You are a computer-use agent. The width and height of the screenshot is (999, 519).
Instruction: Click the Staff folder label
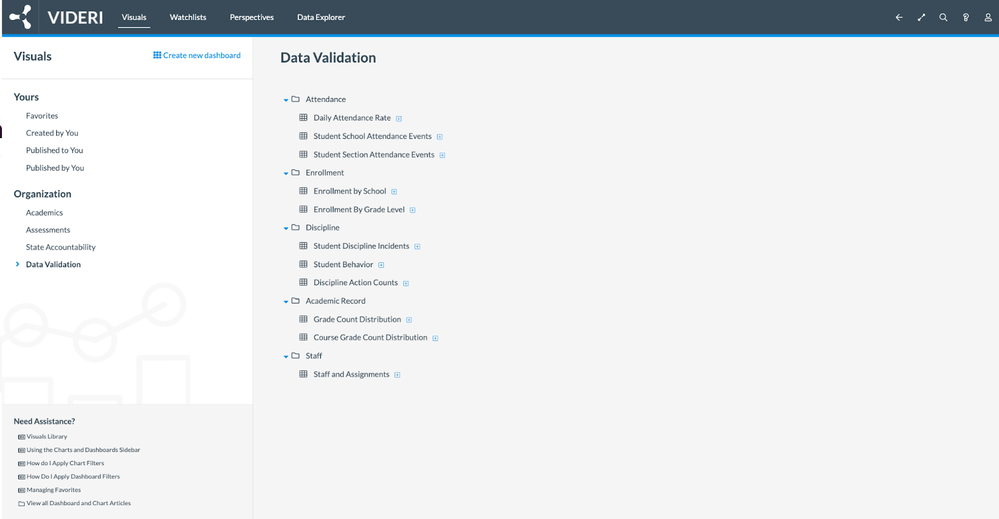click(313, 356)
